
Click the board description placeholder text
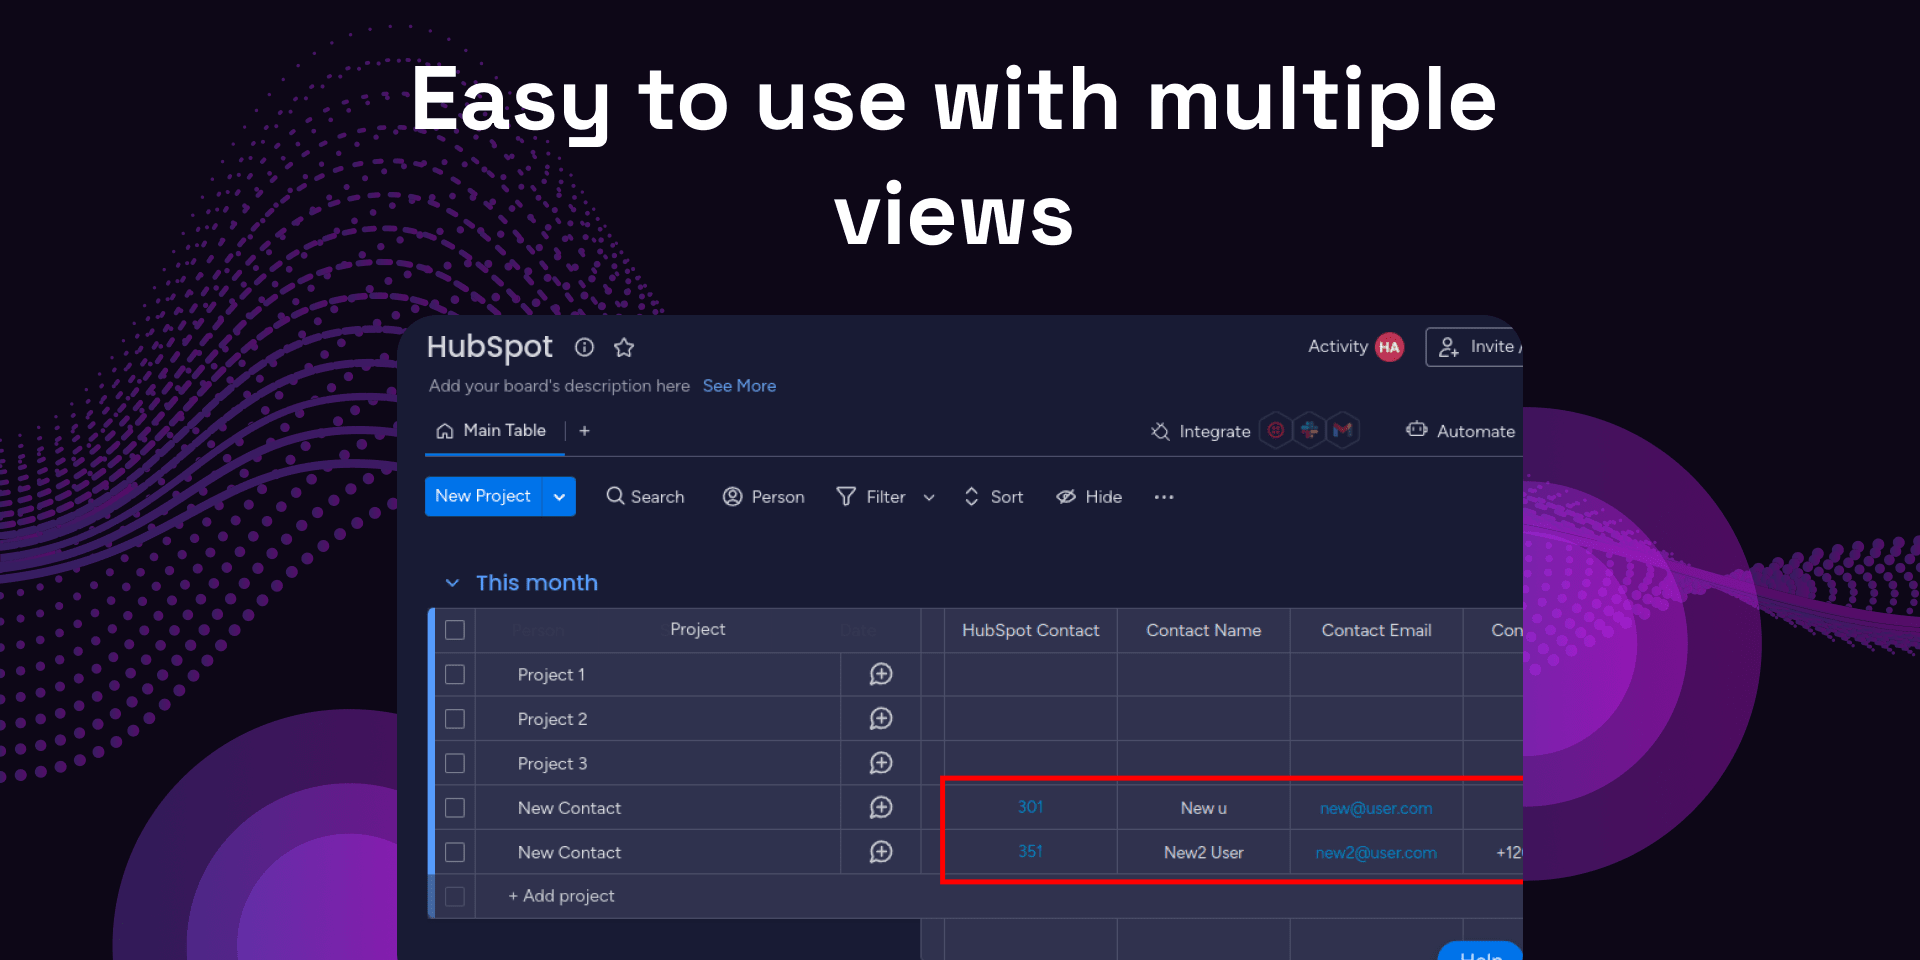point(559,386)
